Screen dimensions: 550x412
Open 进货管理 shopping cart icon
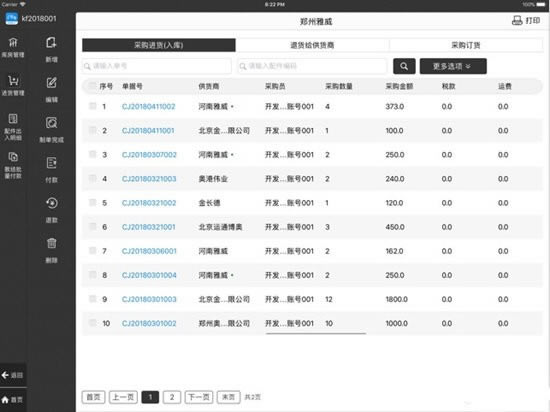pos(13,81)
